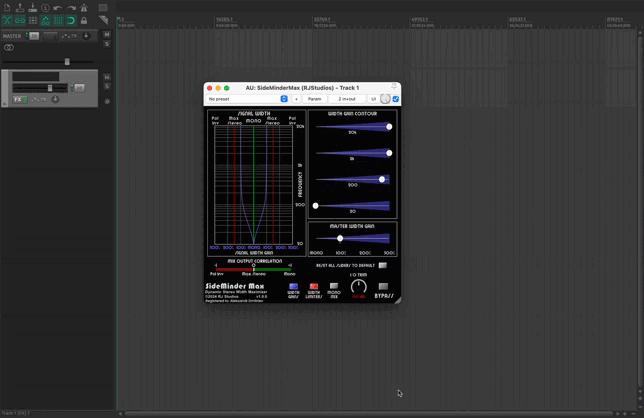The height and width of the screenshot is (418, 644).
Task: Click the arrange view vertical scrollbar
Action: pyautogui.click(x=640, y=211)
